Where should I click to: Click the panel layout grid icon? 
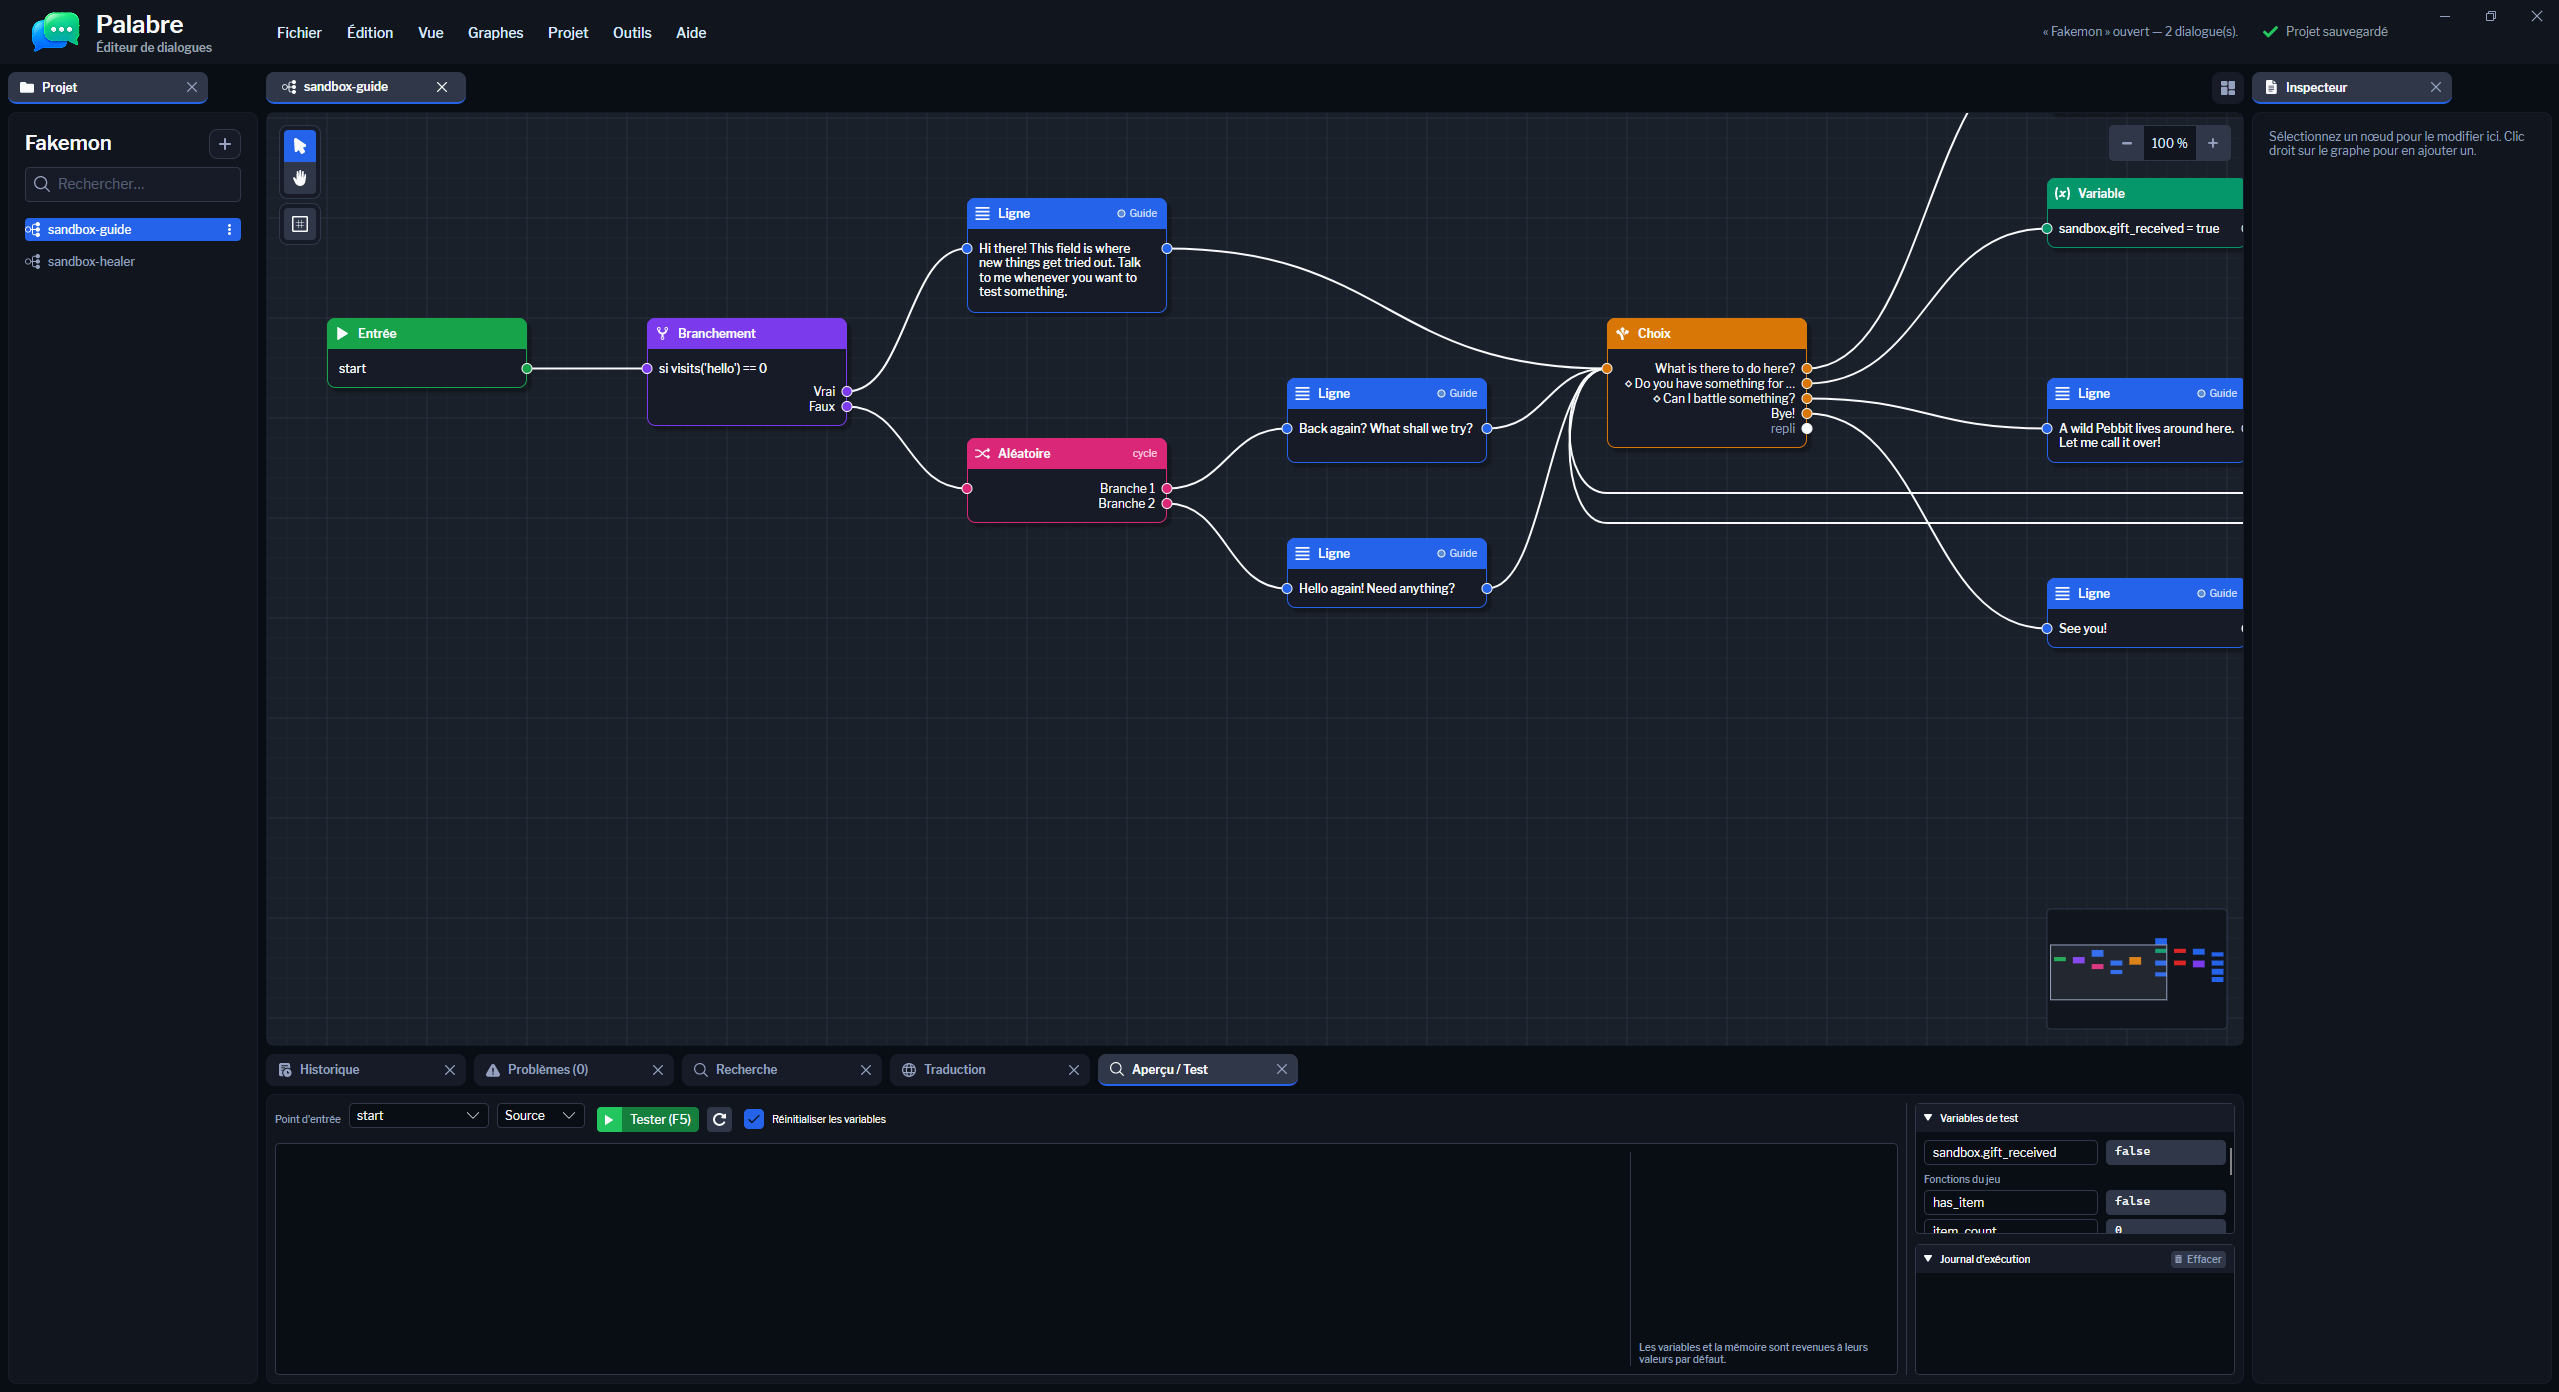point(2227,88)
